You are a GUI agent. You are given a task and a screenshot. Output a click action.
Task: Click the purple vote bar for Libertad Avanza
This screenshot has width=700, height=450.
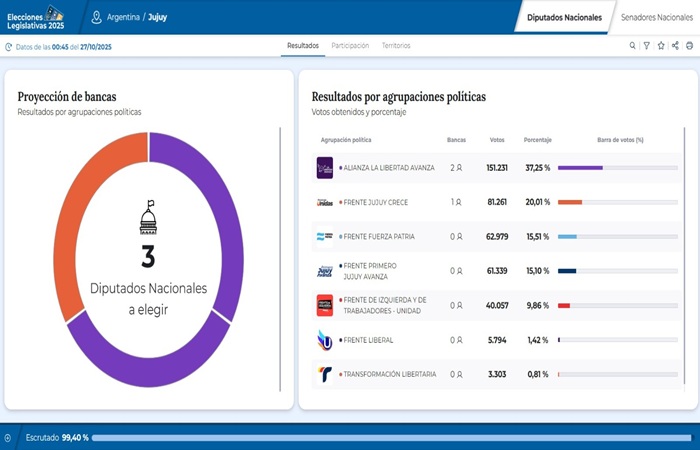coord(580,168)
